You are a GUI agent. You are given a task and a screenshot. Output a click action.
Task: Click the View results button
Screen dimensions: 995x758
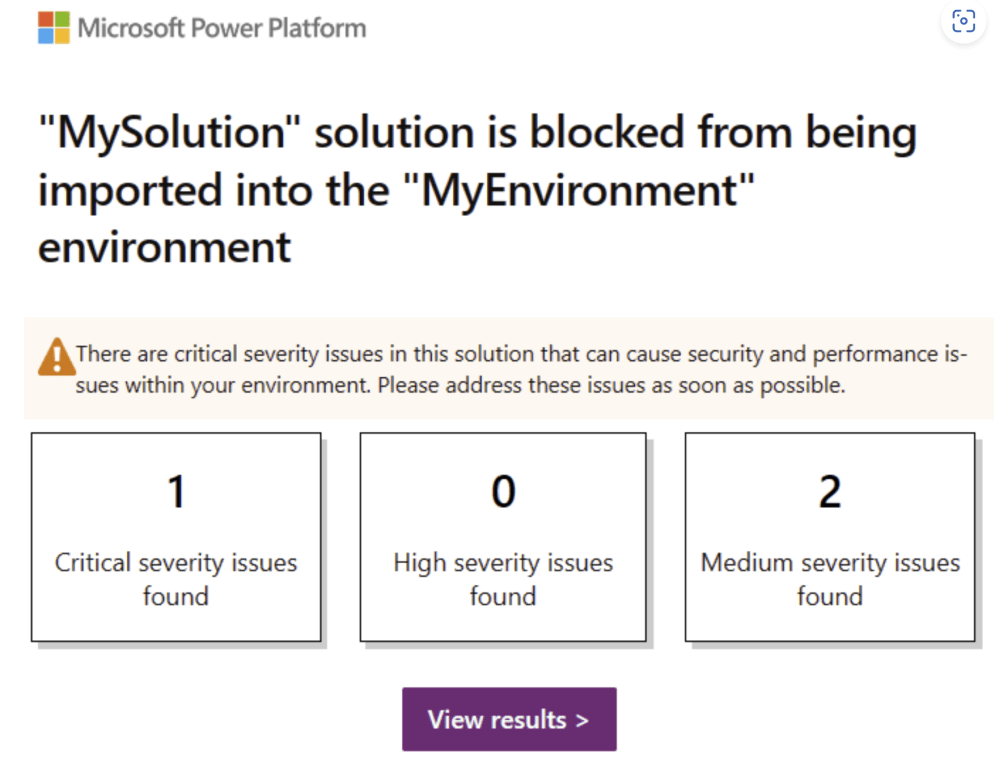(x=509, y=719)
